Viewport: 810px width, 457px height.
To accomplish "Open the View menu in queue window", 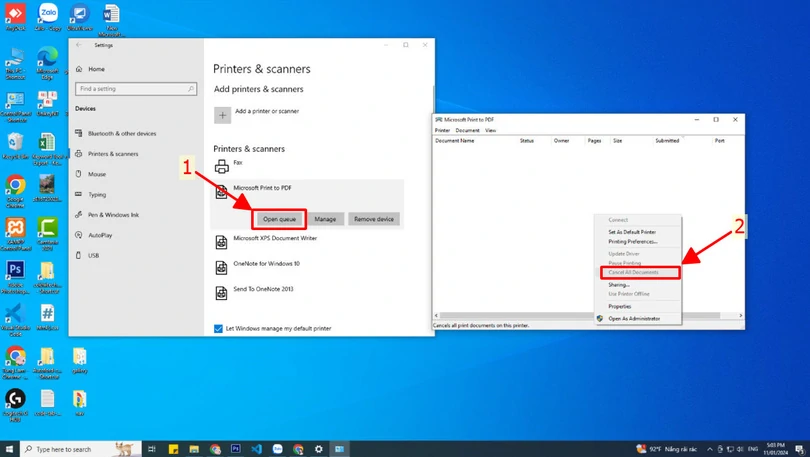I will pos(490,131).
